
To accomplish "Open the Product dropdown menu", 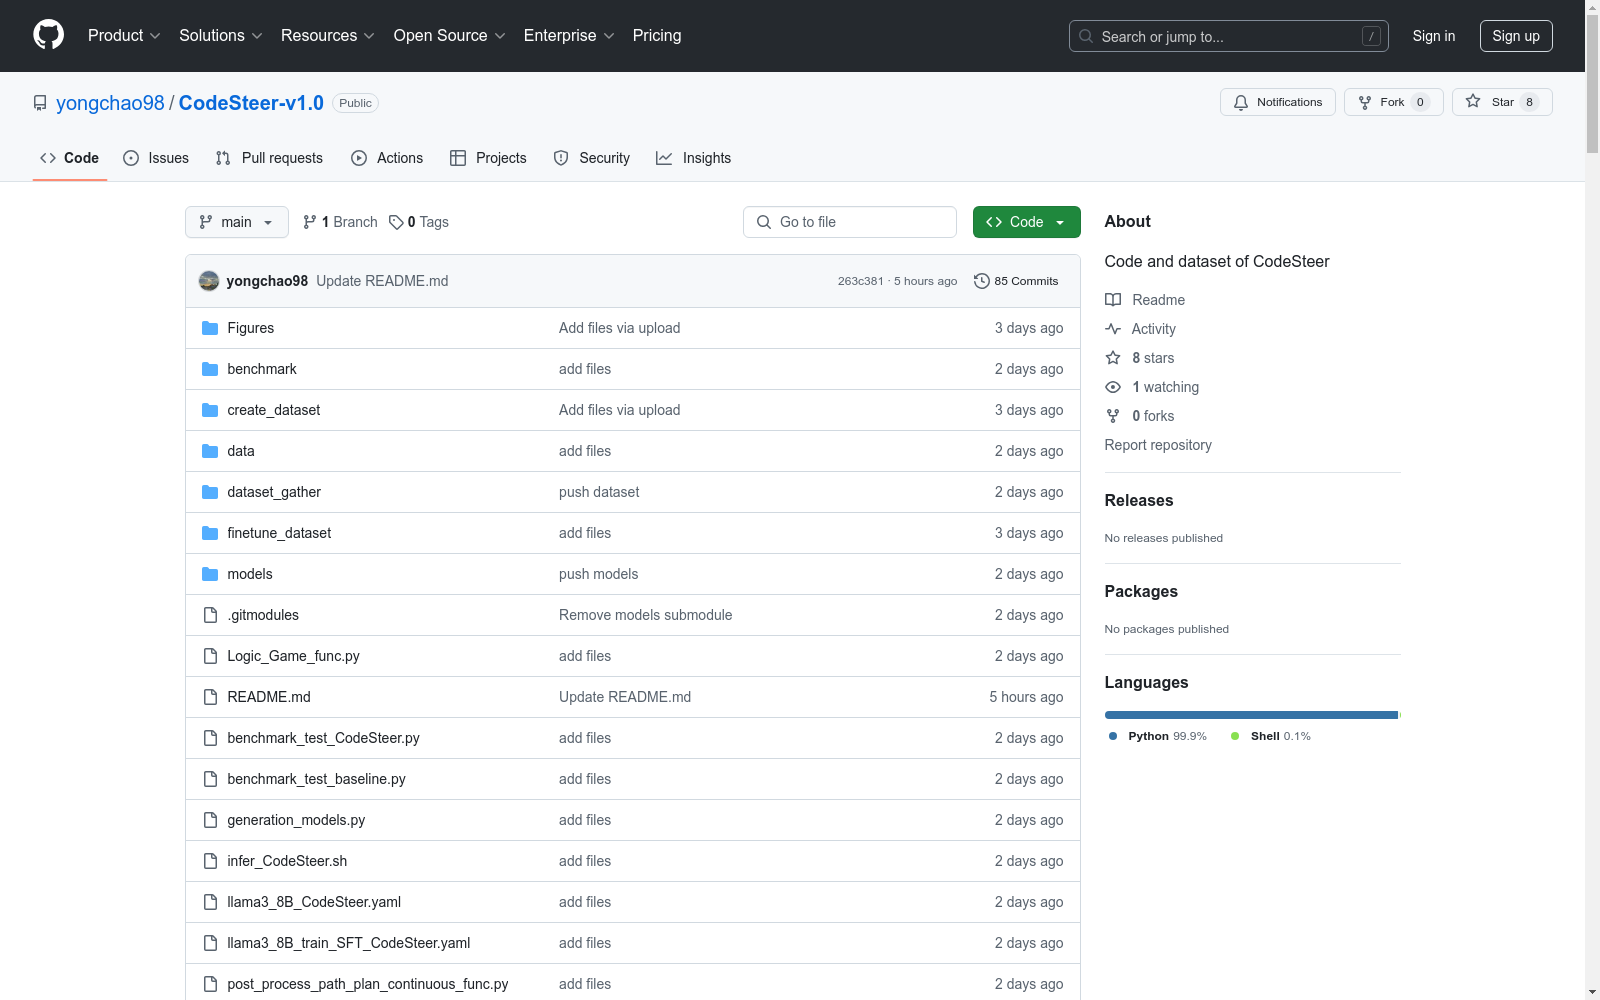I will point(124,36).
